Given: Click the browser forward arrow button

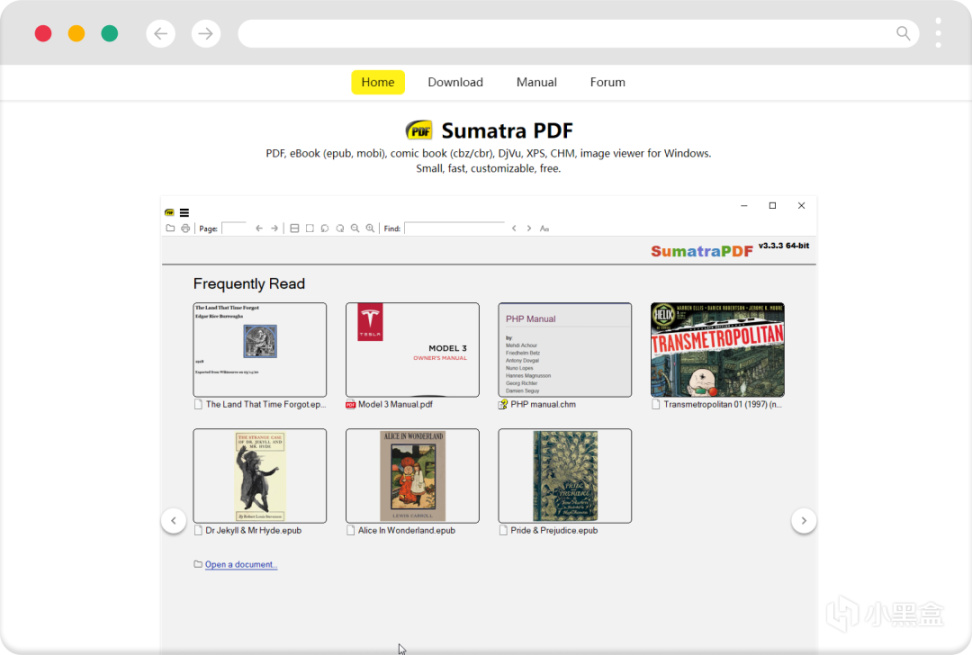Looking at the screenshot, I should point(206,33).
